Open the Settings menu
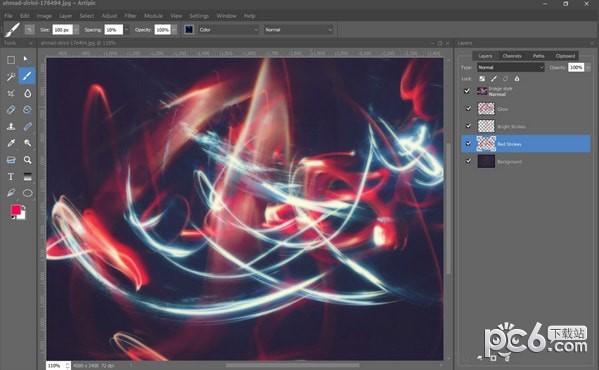Screen dimensions: 599x370 tap(199, 16)
